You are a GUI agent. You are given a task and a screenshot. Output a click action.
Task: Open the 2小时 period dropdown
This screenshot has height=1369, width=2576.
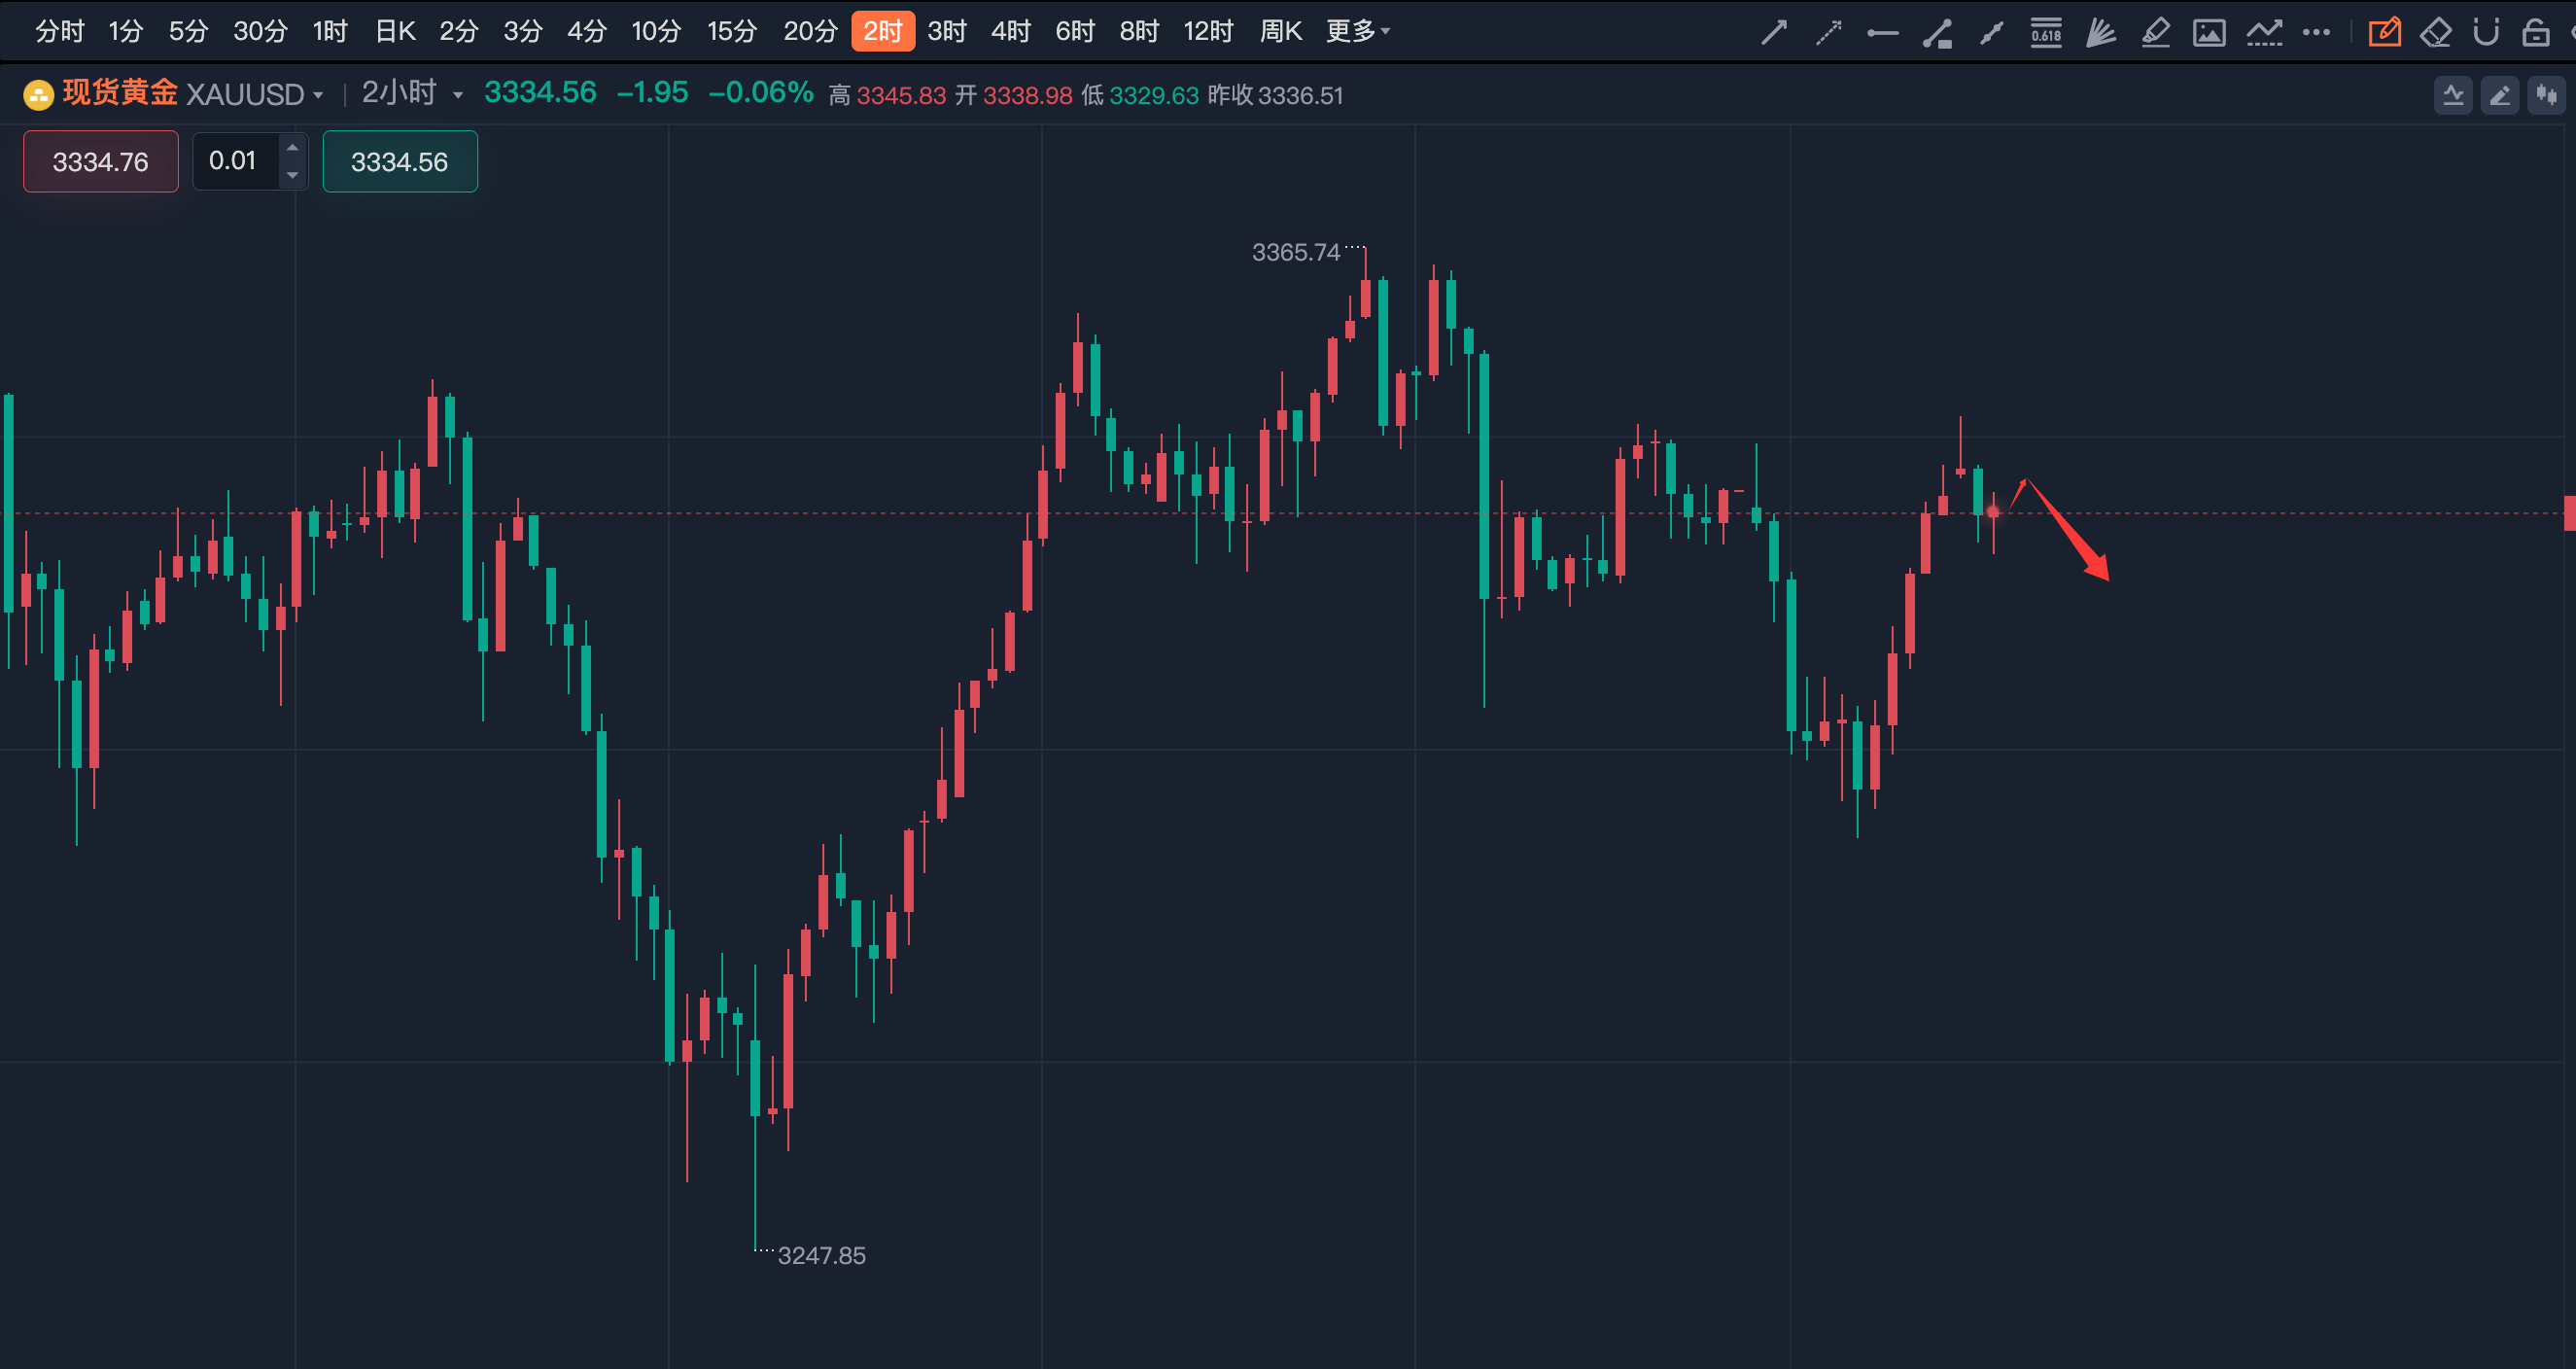tap(412, 94)
